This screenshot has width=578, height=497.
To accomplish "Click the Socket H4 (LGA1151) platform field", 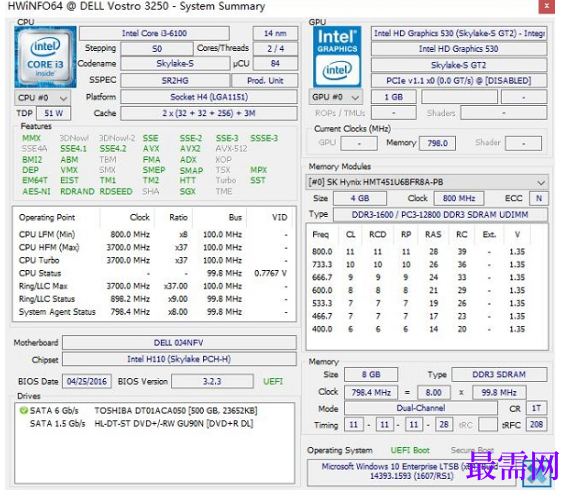I will coord(209,97).
